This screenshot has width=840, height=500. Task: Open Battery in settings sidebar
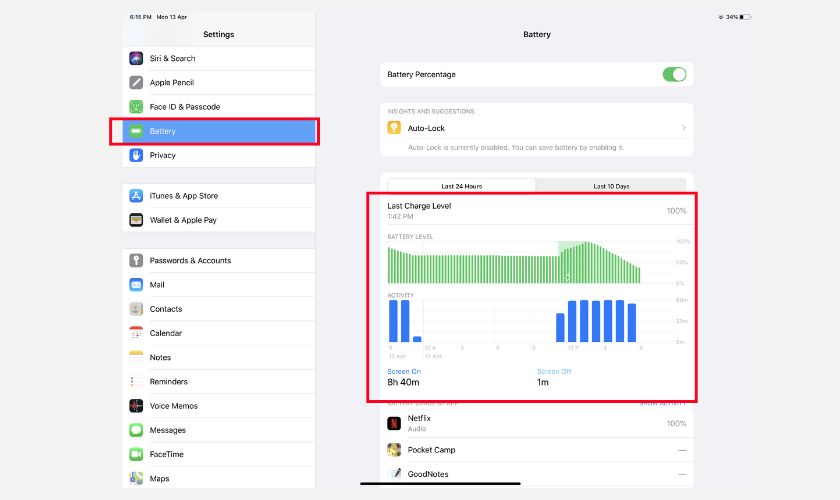[215, 131]
